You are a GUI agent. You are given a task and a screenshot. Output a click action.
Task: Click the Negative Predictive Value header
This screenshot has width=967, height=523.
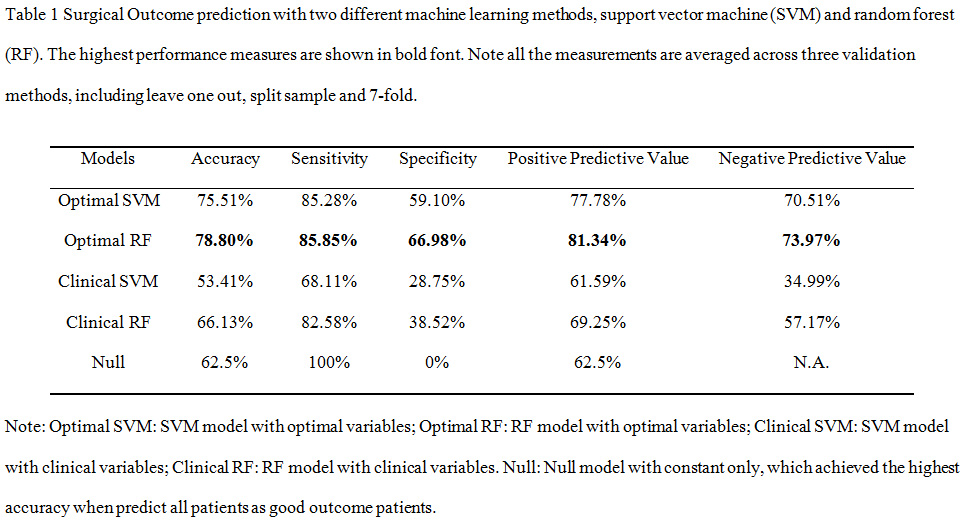(x=812, y=158)
